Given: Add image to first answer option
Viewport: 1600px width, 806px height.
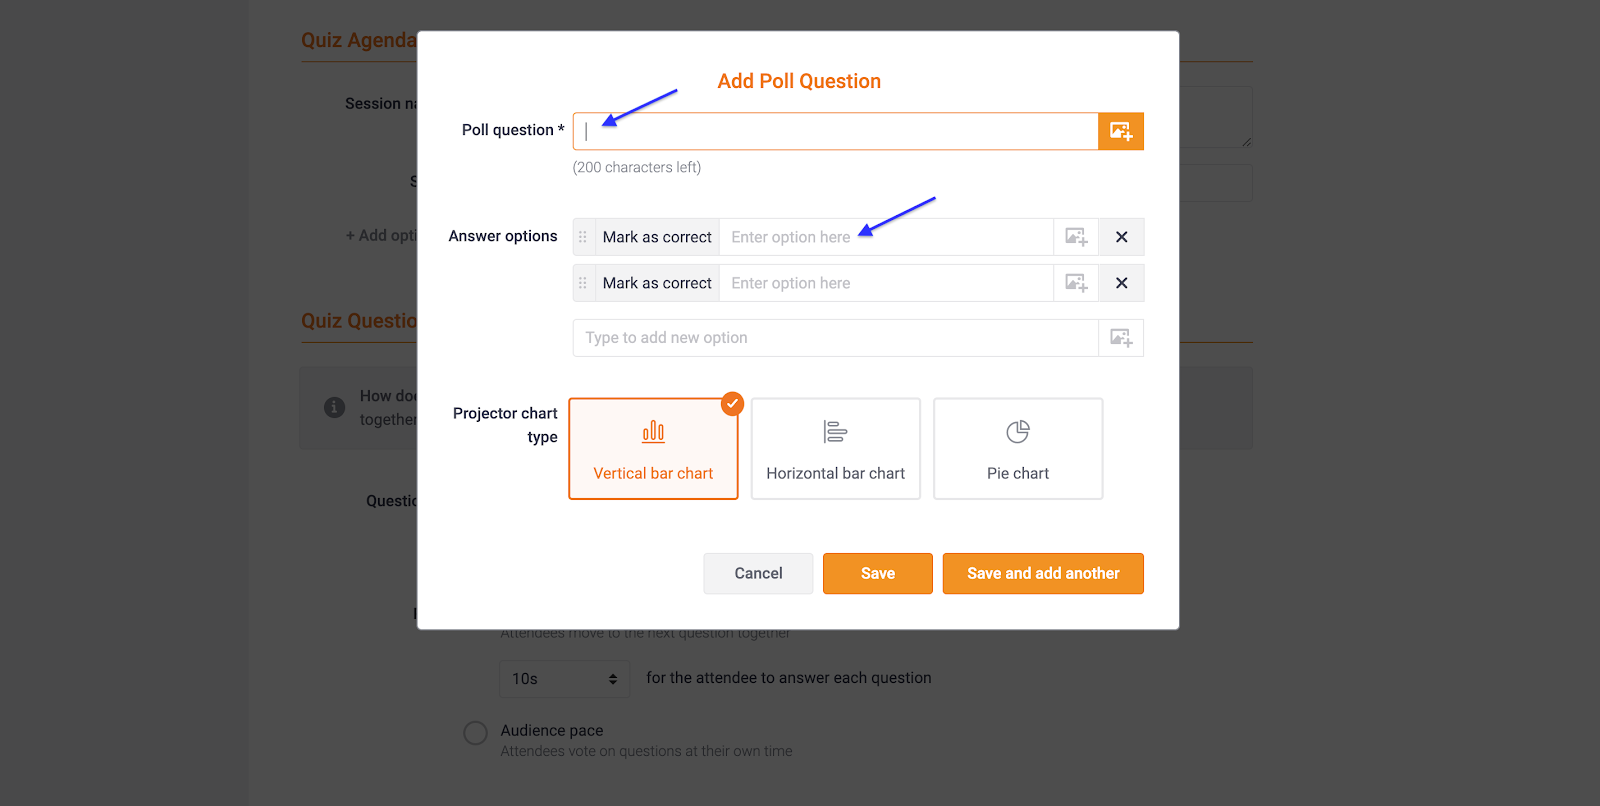Looking at the screenshot, I should point(1076,237).
